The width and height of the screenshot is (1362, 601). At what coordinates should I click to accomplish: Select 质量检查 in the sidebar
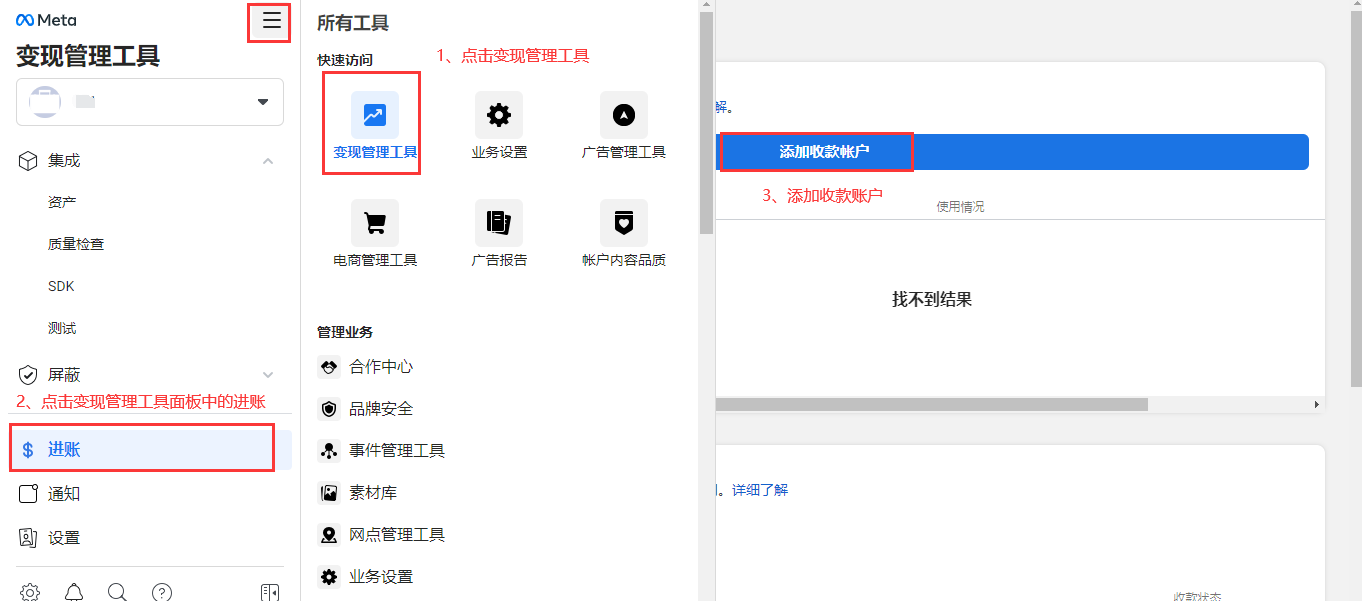[x=76, y=244]
